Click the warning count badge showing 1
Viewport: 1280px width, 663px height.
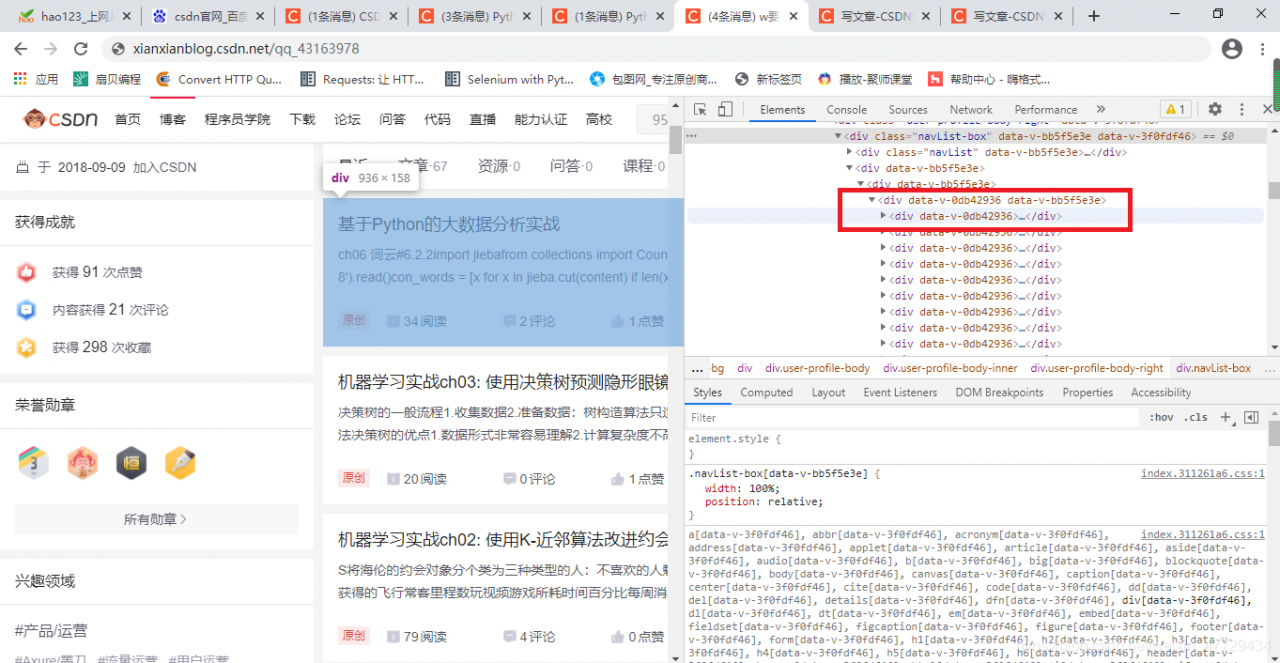(x=1175, y=110)
